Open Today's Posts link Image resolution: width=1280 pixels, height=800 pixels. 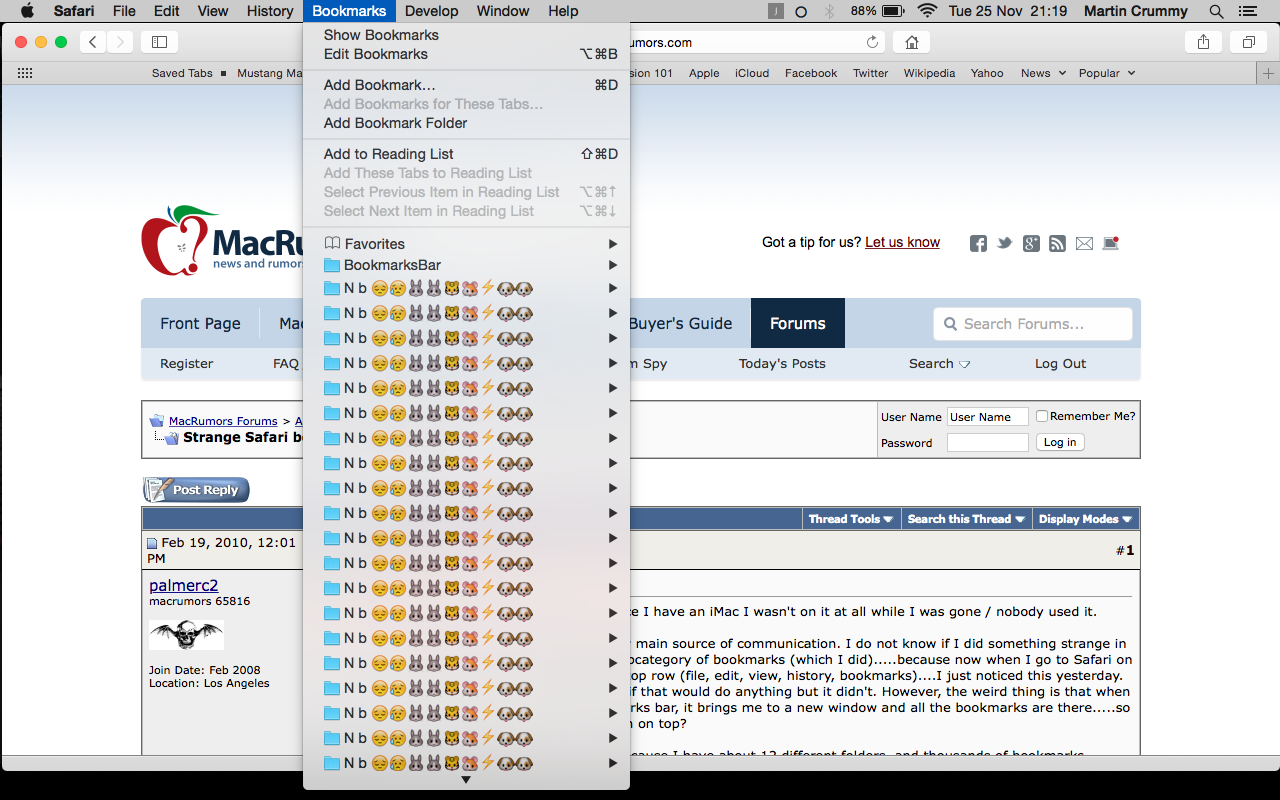click(x=782, y=364)
